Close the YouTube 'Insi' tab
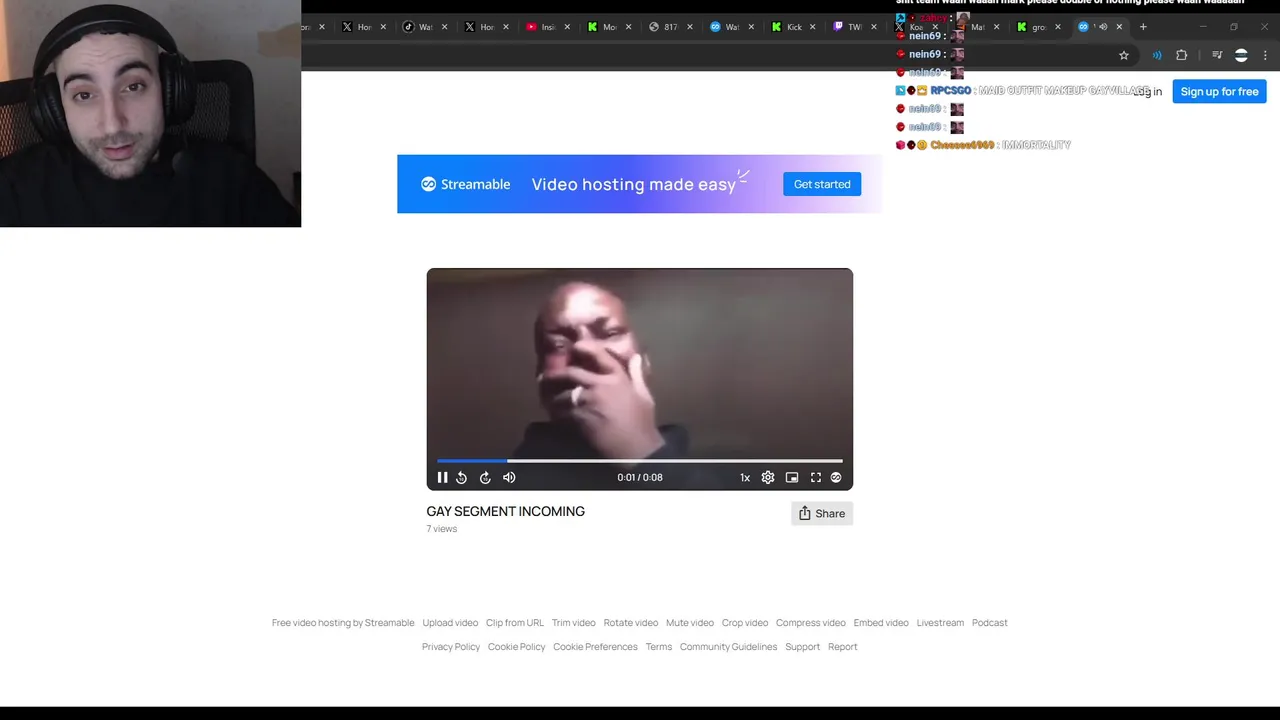The height and width of the screenshot is (720, 1280). [567, 27]
